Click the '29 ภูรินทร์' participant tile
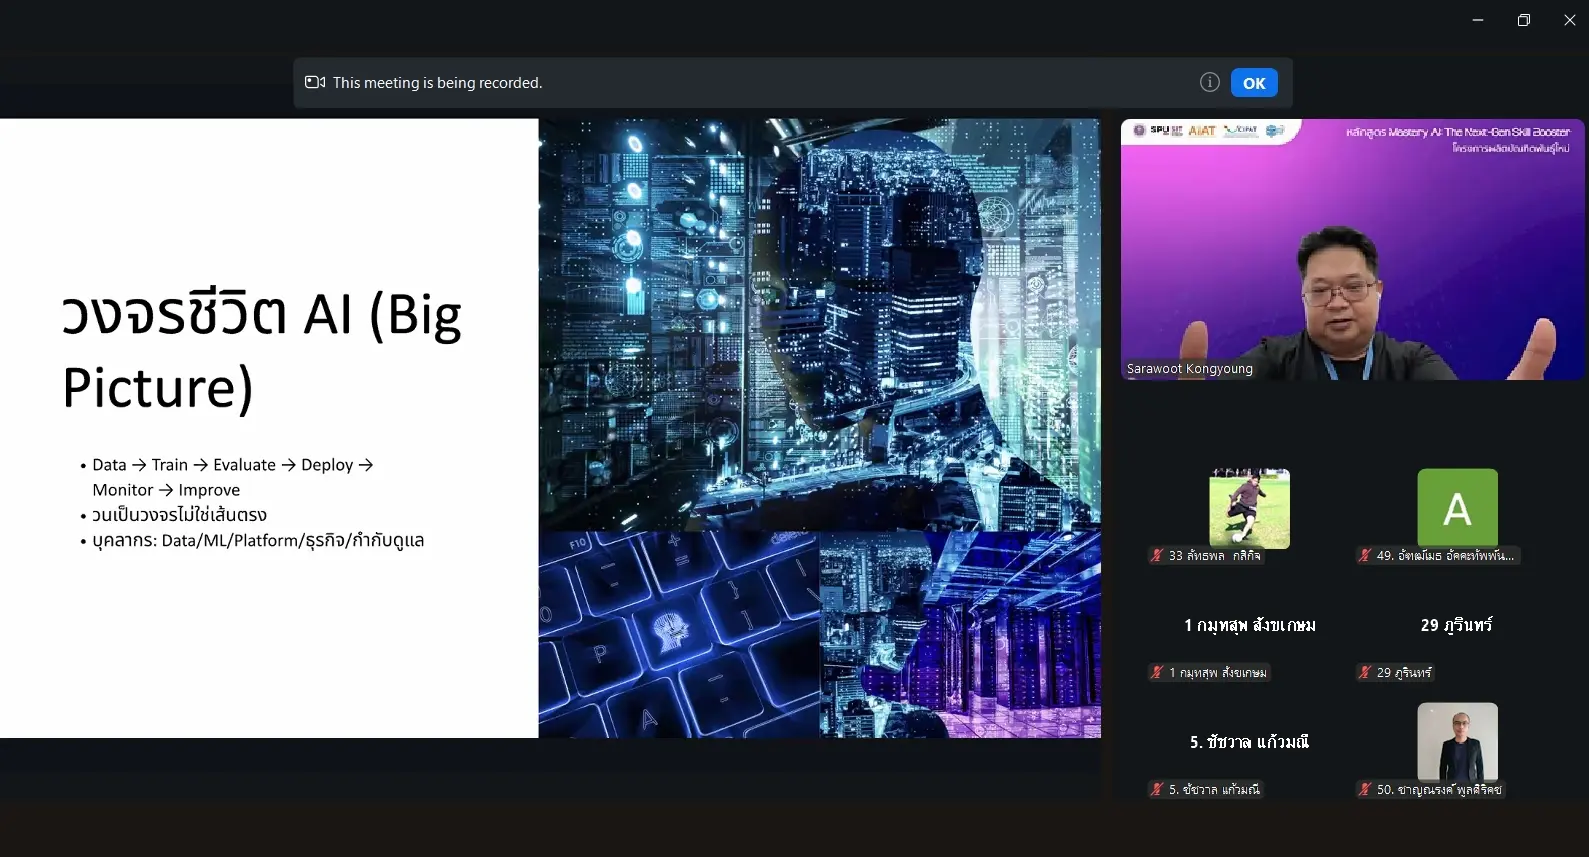 click(x=1456, y=626)
